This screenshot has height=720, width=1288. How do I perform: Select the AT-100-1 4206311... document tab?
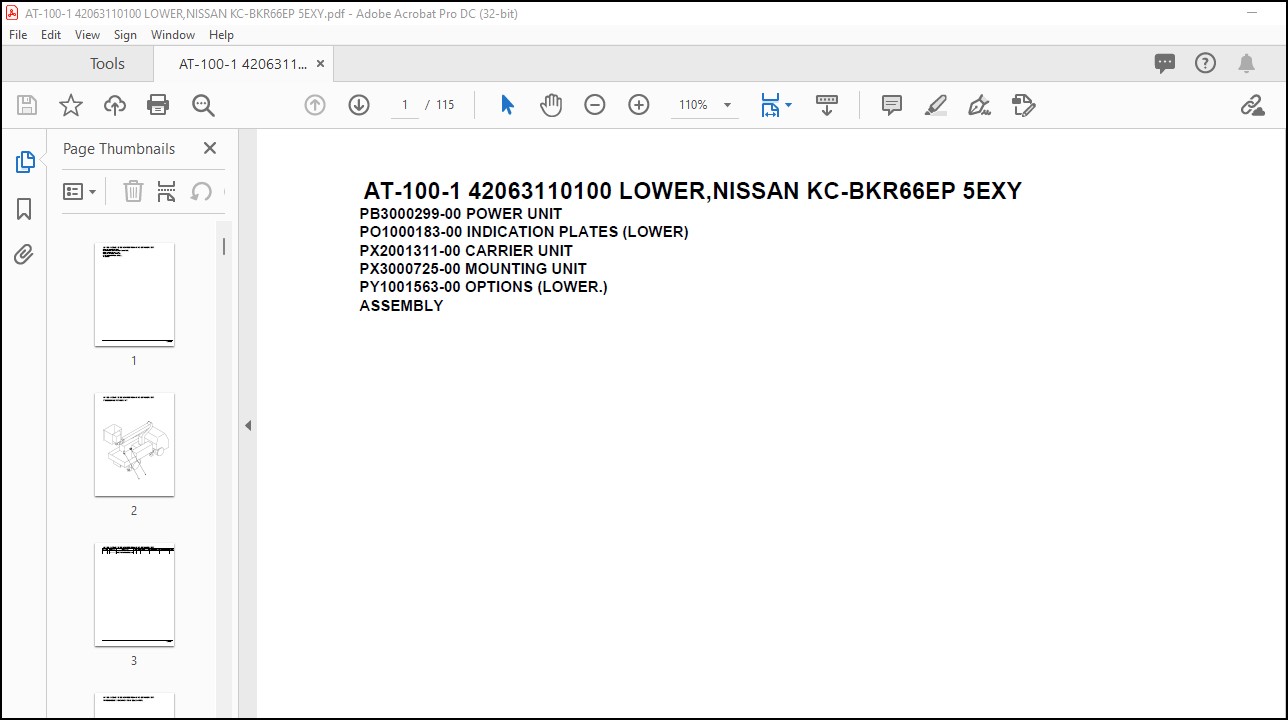tap(243, 64)
